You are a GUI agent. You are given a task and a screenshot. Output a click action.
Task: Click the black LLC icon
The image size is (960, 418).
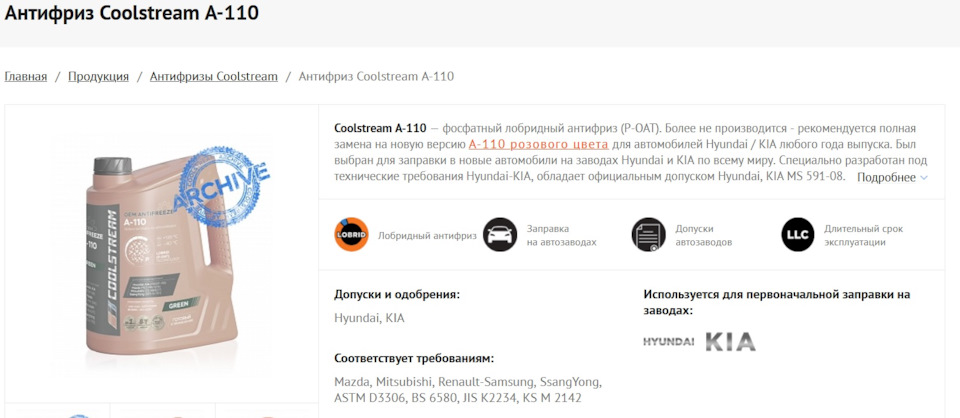798,235
